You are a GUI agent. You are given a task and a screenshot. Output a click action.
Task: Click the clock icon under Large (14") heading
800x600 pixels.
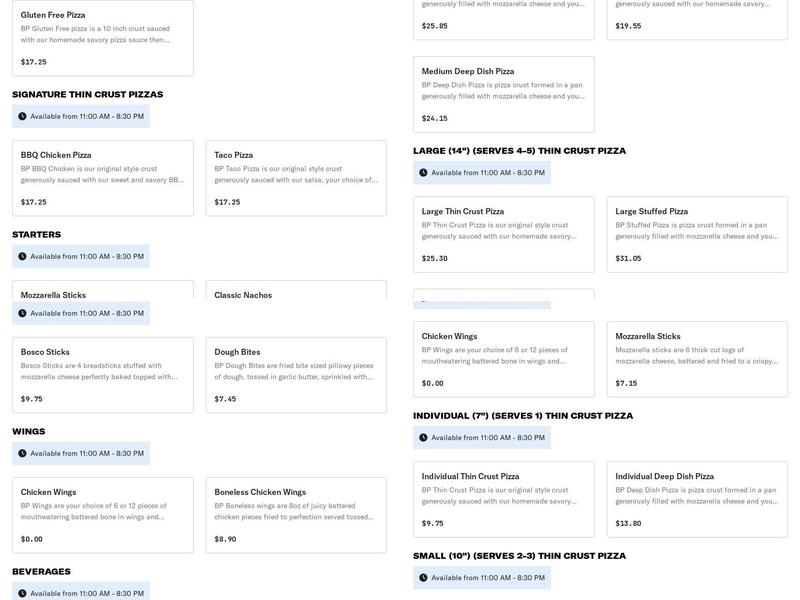pos(423,173)
